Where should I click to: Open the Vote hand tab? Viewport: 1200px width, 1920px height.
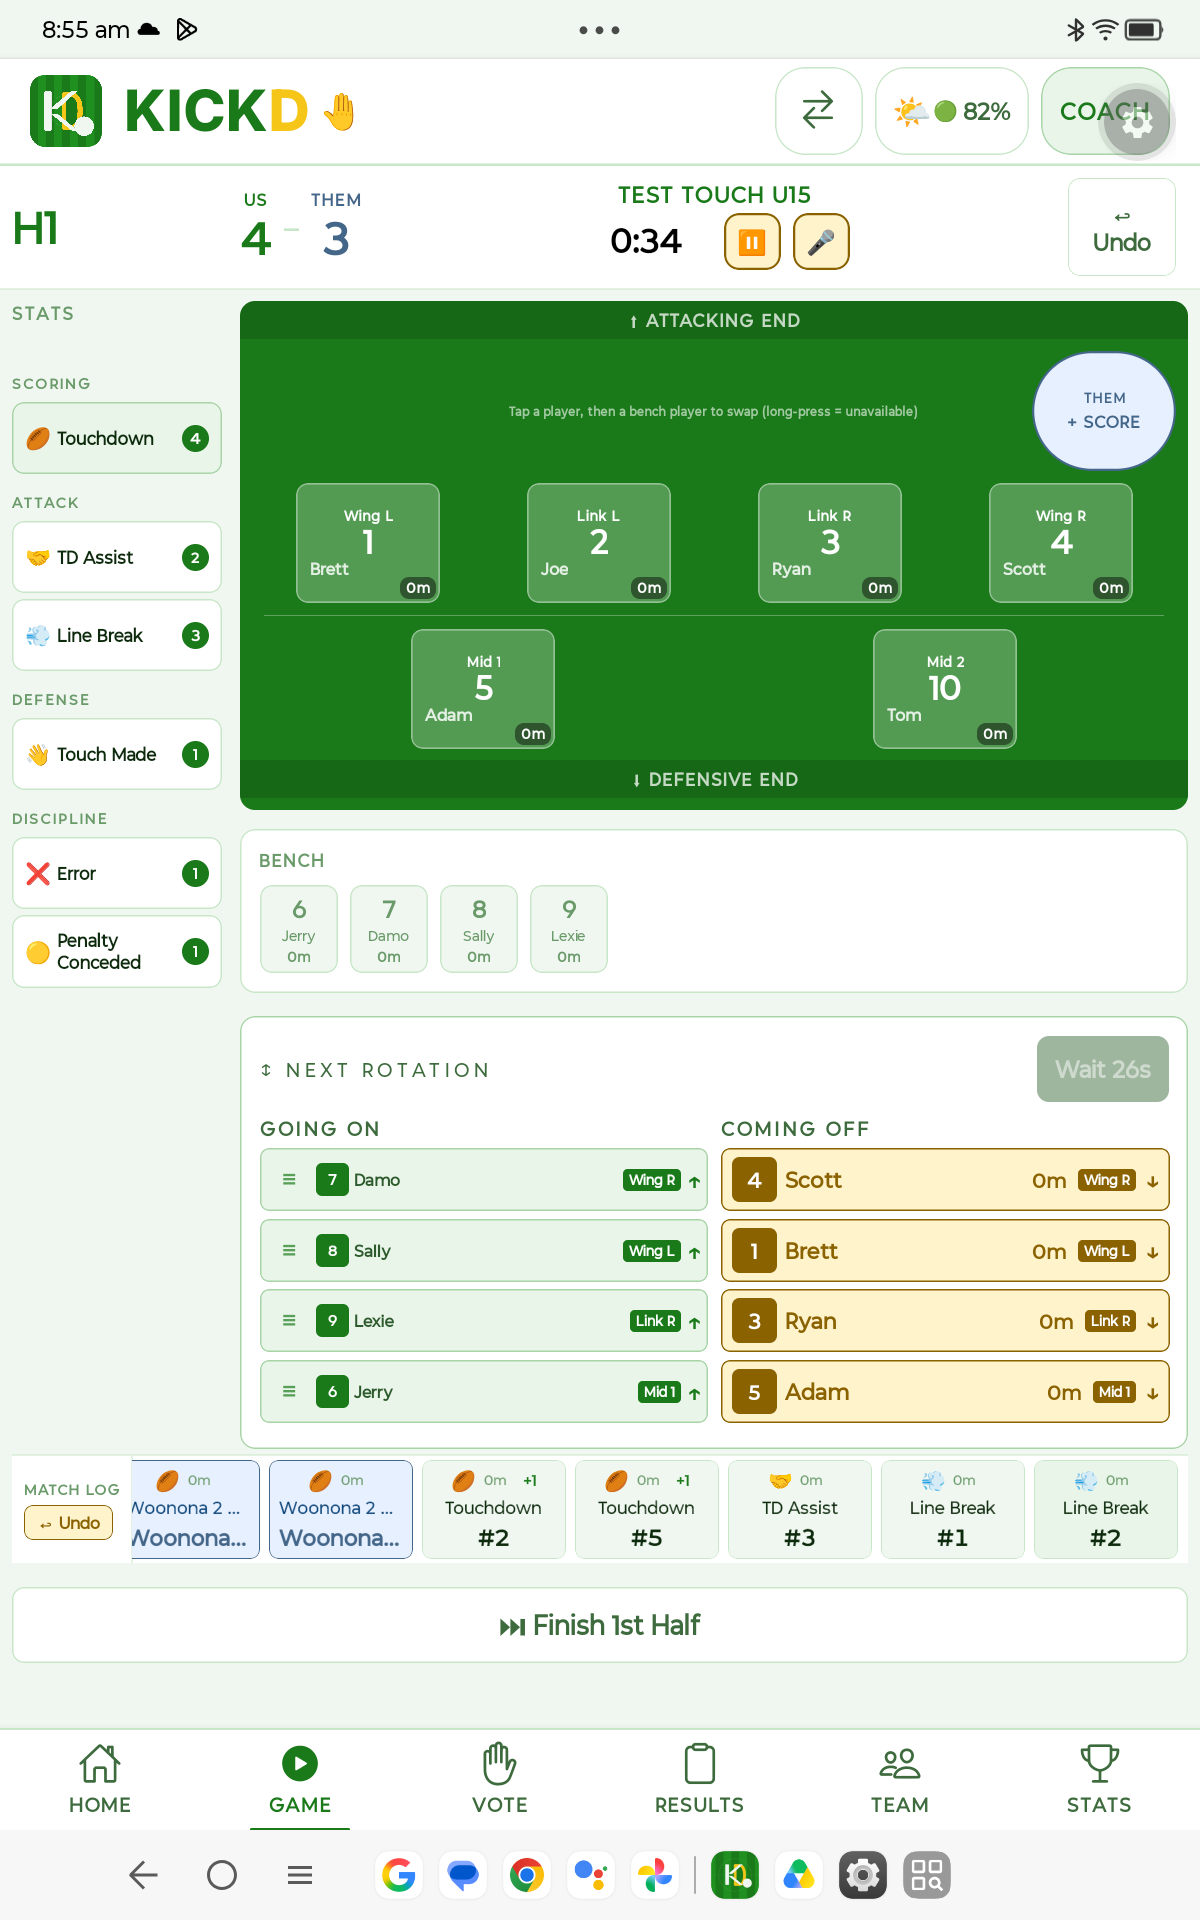499,1779
